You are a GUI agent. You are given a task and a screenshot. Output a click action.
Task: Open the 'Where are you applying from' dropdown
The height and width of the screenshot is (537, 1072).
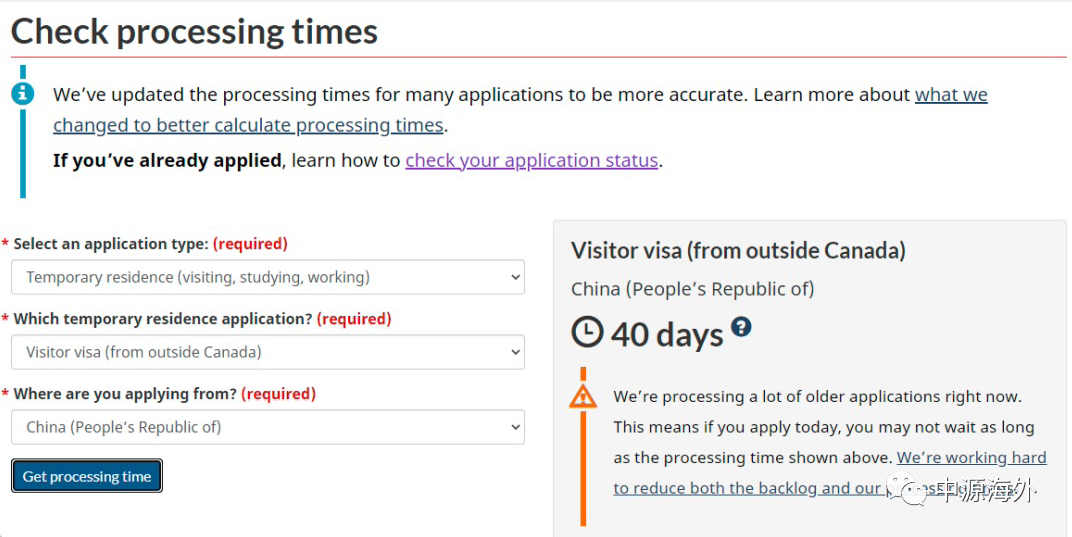point(268,428)
